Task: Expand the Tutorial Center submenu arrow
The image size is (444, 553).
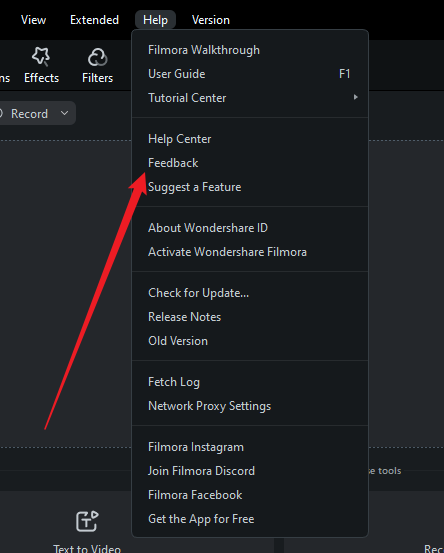Action: 355,97
